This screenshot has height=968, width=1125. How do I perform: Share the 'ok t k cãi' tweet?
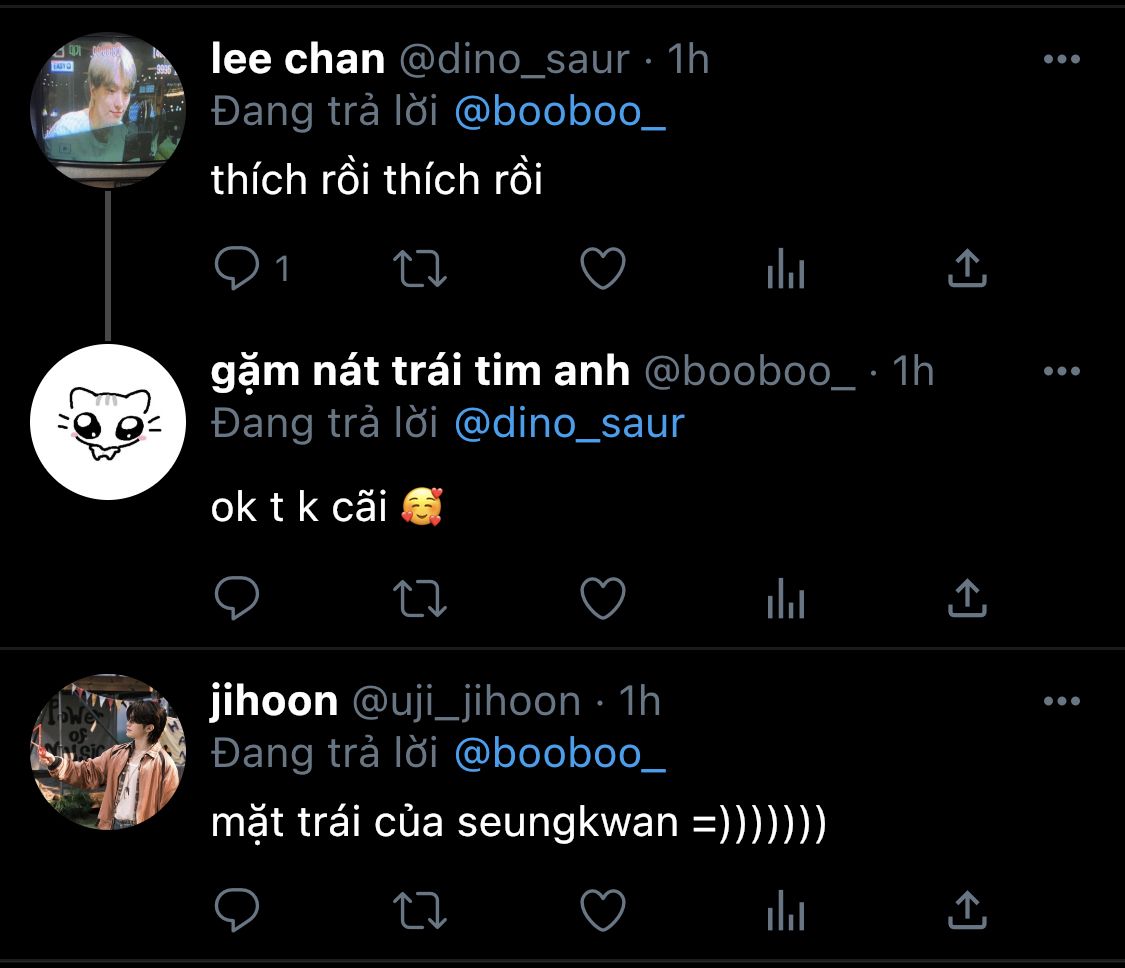click(x=967, y=598)
